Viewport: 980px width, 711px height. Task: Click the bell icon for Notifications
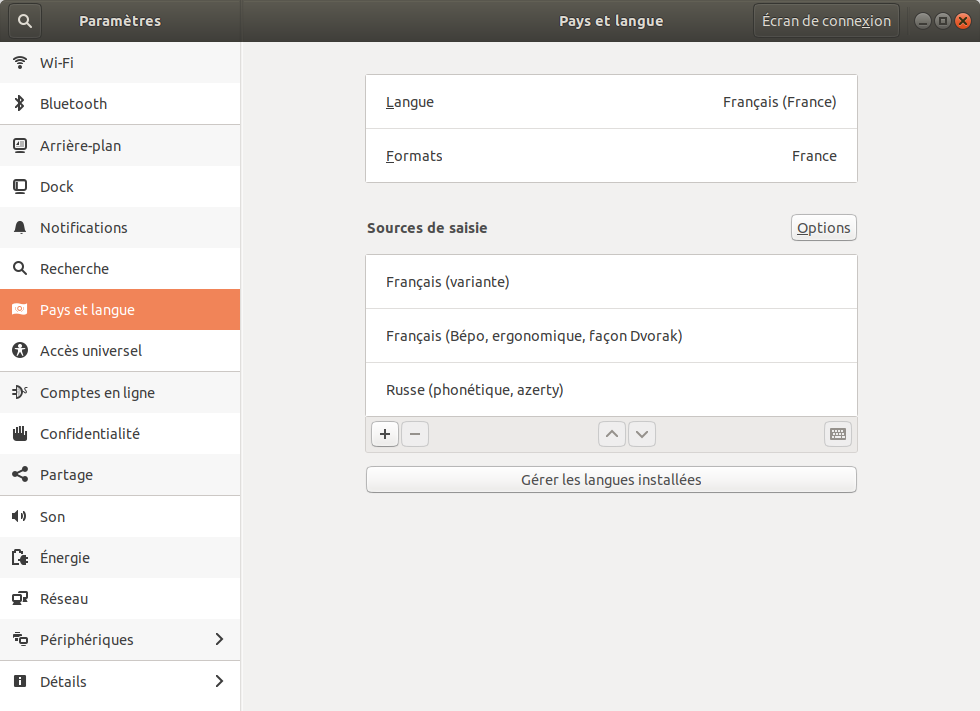(20, 227)
